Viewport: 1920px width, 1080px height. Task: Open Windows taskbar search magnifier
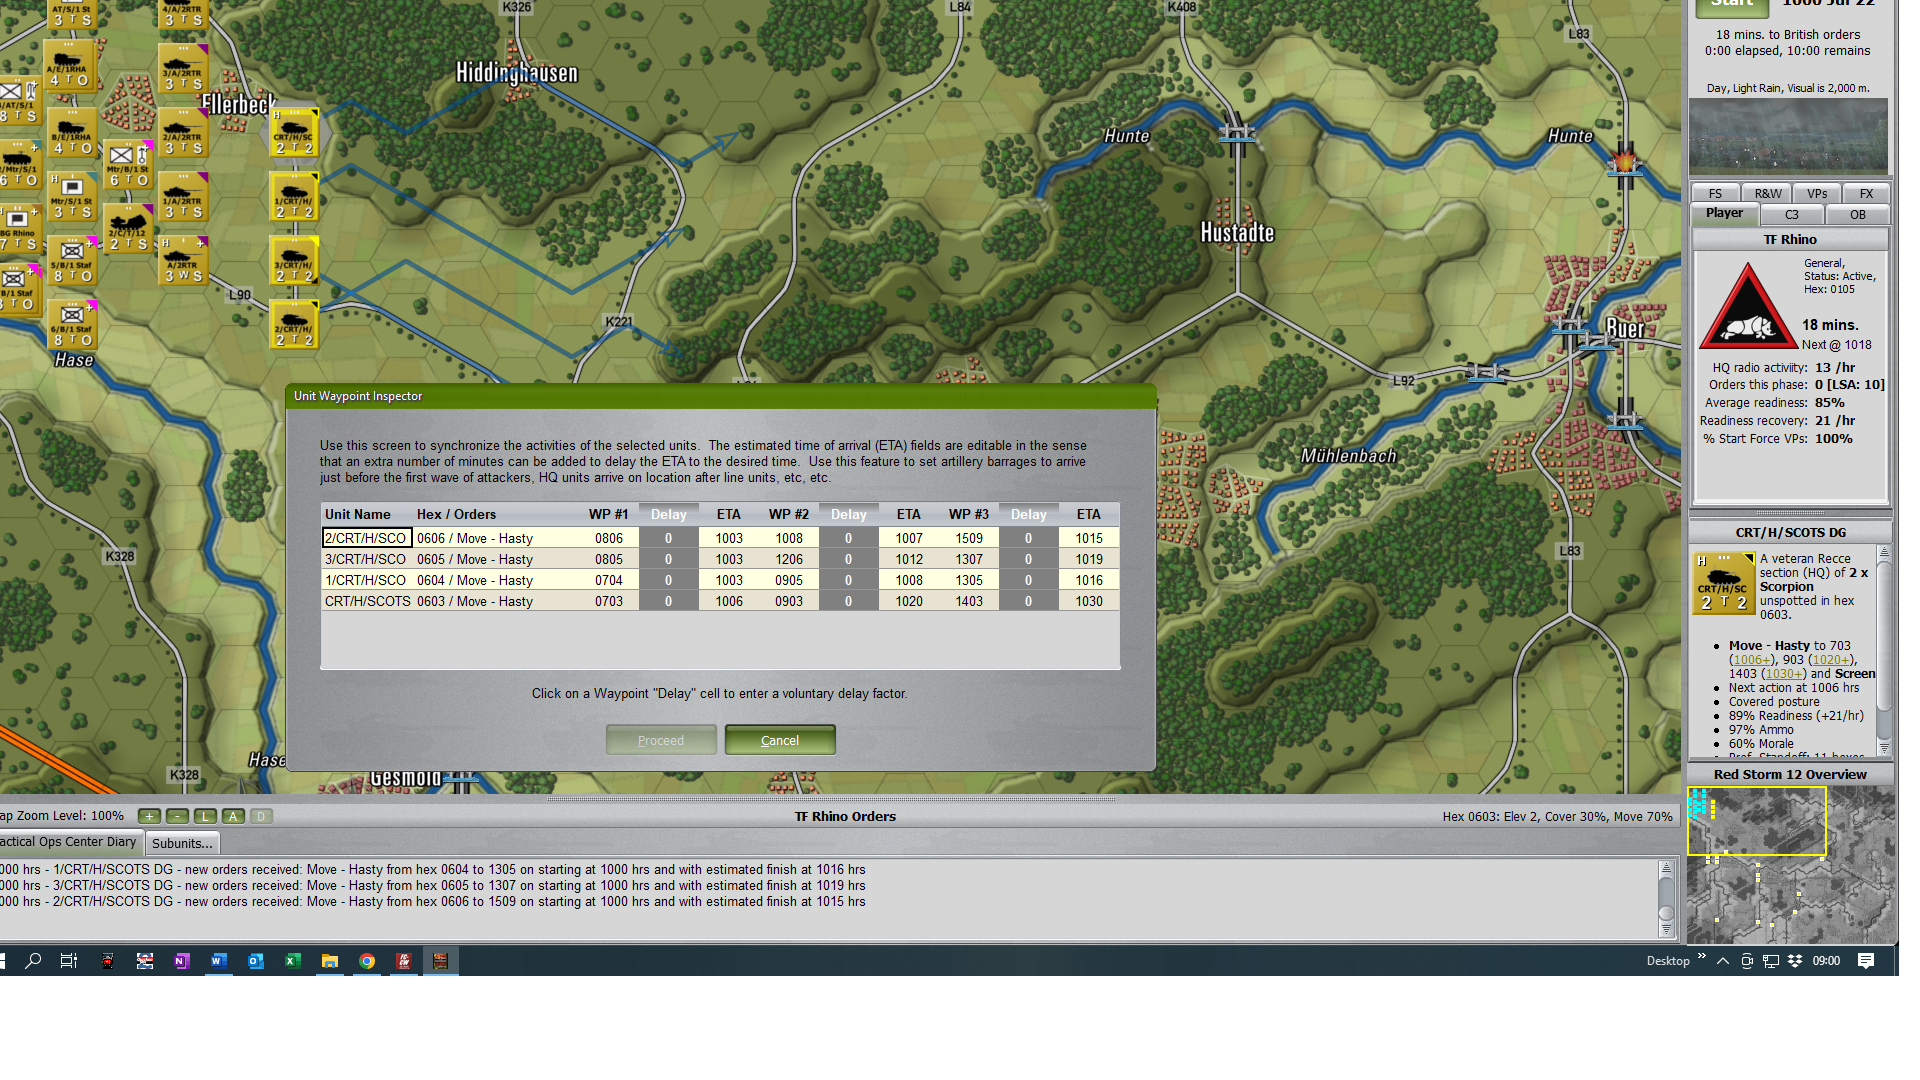click(x=33, y=961)
